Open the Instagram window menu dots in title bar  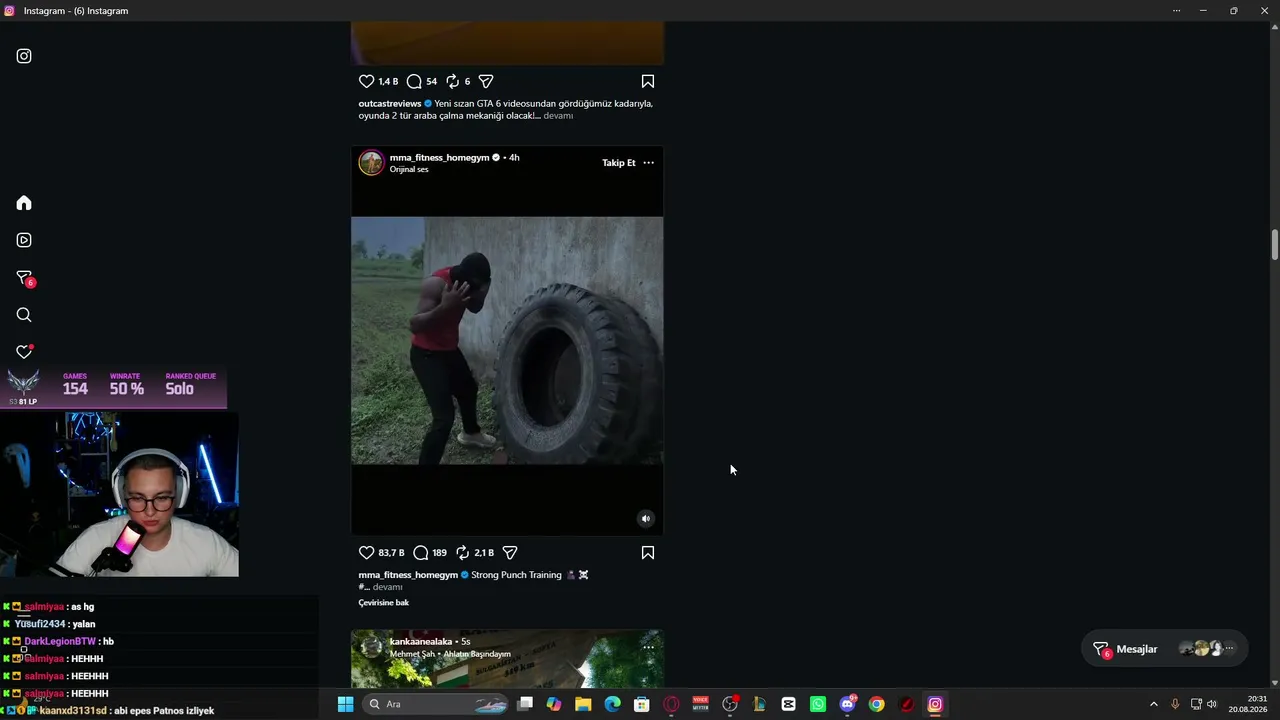tap(1177, 11)
